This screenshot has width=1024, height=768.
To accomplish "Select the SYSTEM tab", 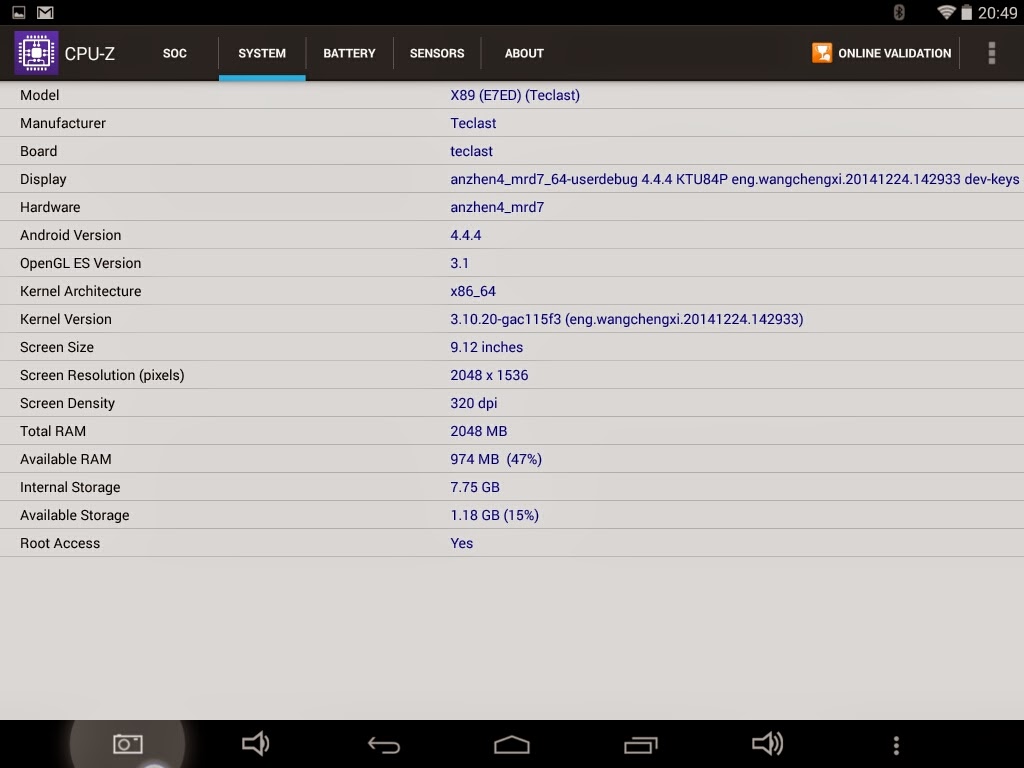I will pyautogui.click(x=262, y=54).
